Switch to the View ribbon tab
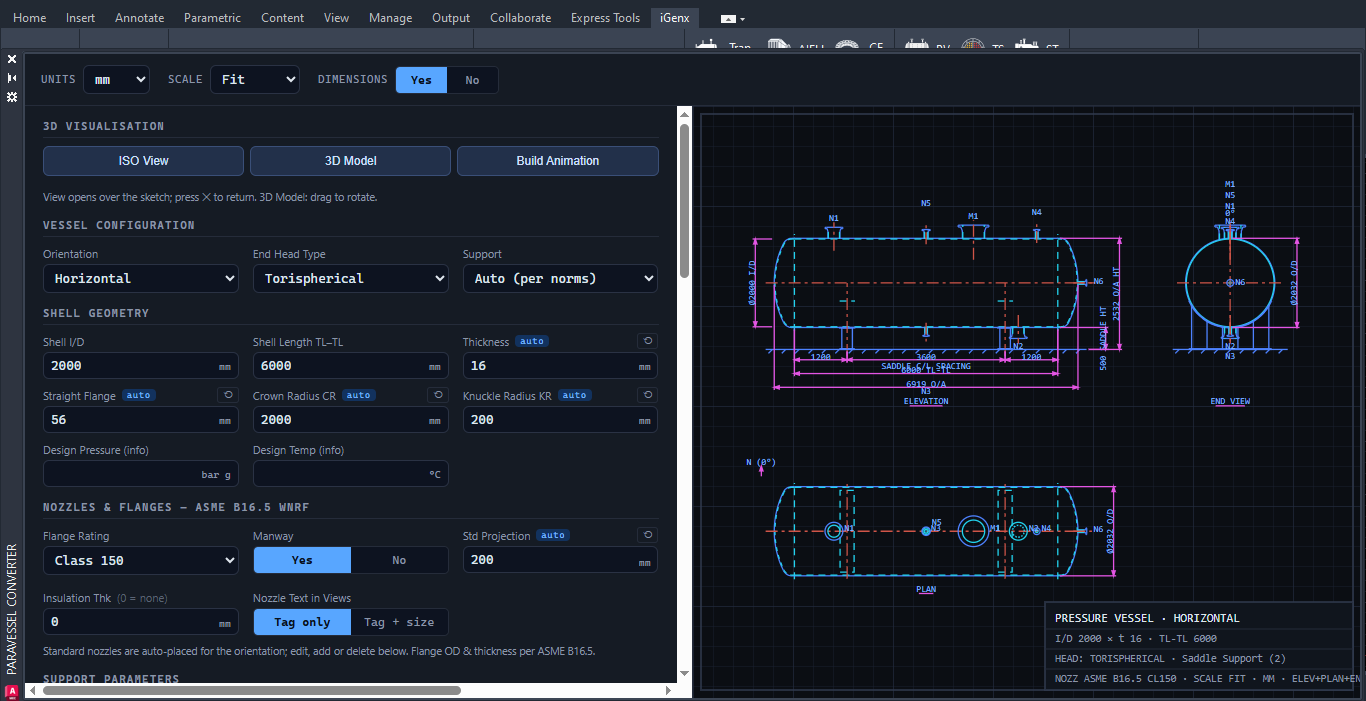Screen dimensions: 1366x701 click(x=337, y=18)
